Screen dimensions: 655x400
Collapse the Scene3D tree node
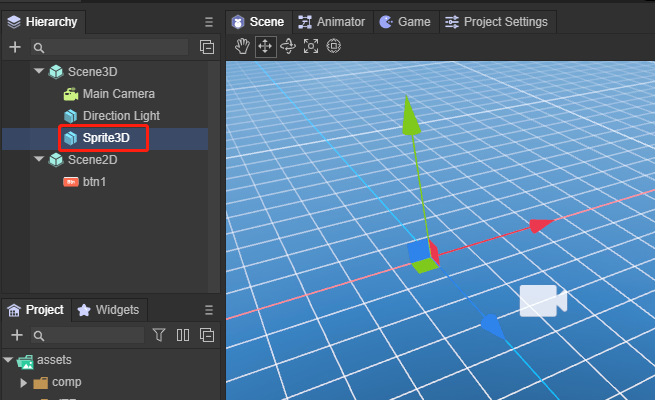(x=38, y=72)
